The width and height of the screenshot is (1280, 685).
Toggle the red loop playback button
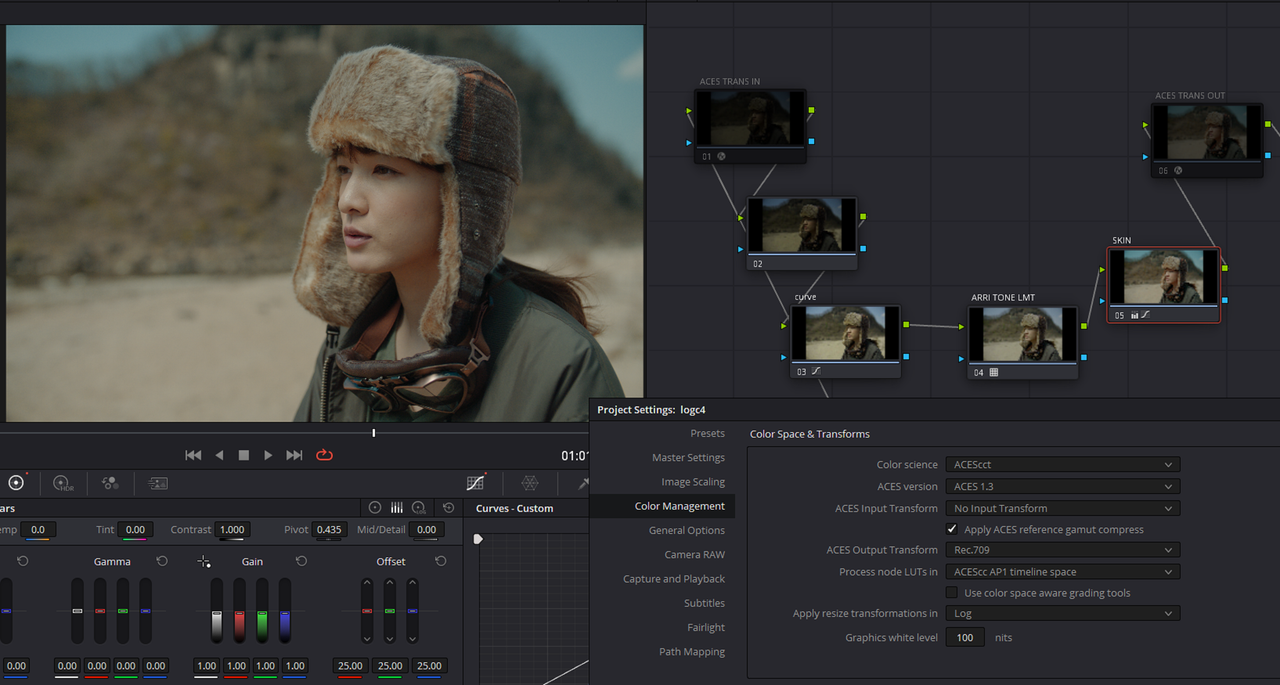324,455
